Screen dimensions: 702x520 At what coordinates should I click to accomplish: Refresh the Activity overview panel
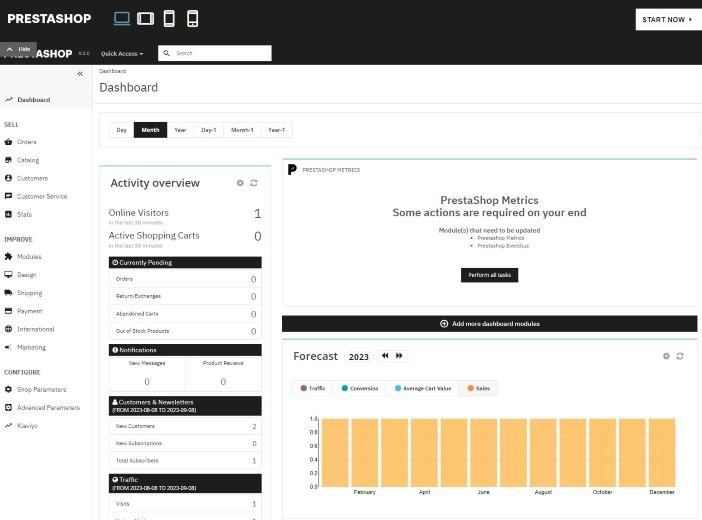(254, 183)
